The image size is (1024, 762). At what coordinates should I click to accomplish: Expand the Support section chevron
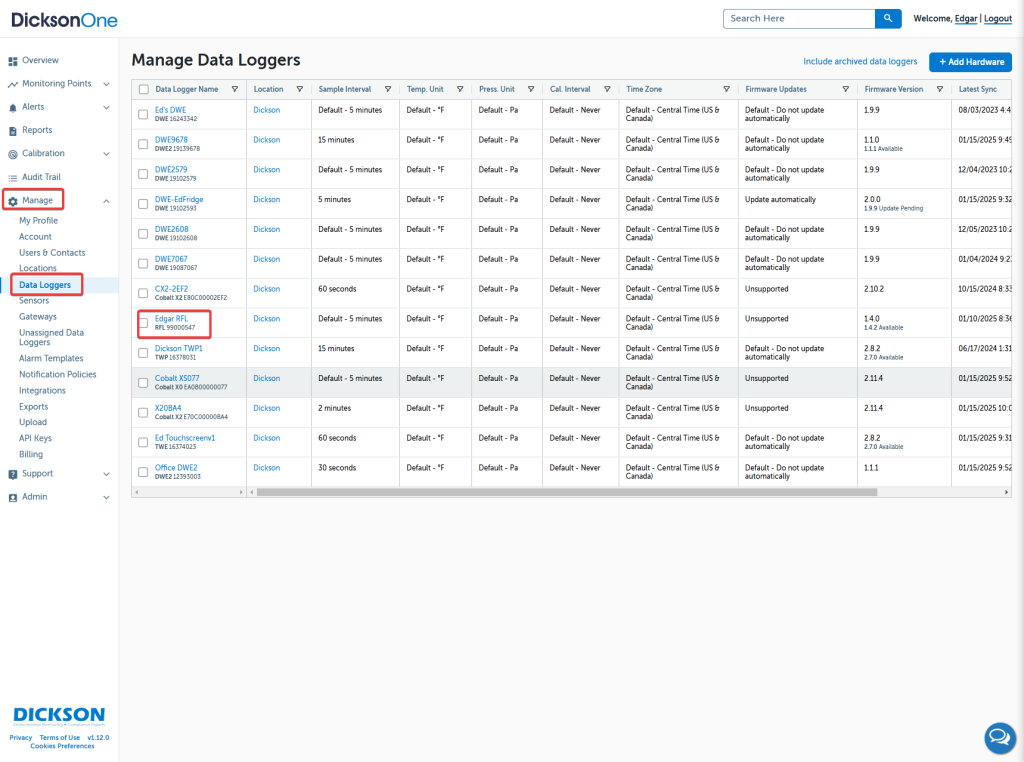click(106, 474)
